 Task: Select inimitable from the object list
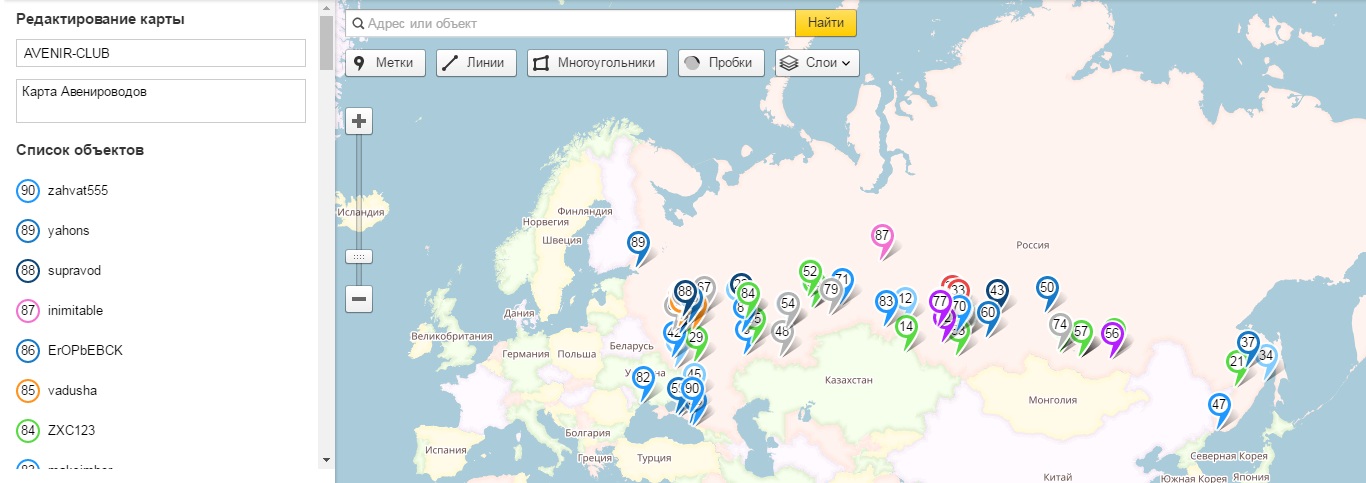coord(75,311)
